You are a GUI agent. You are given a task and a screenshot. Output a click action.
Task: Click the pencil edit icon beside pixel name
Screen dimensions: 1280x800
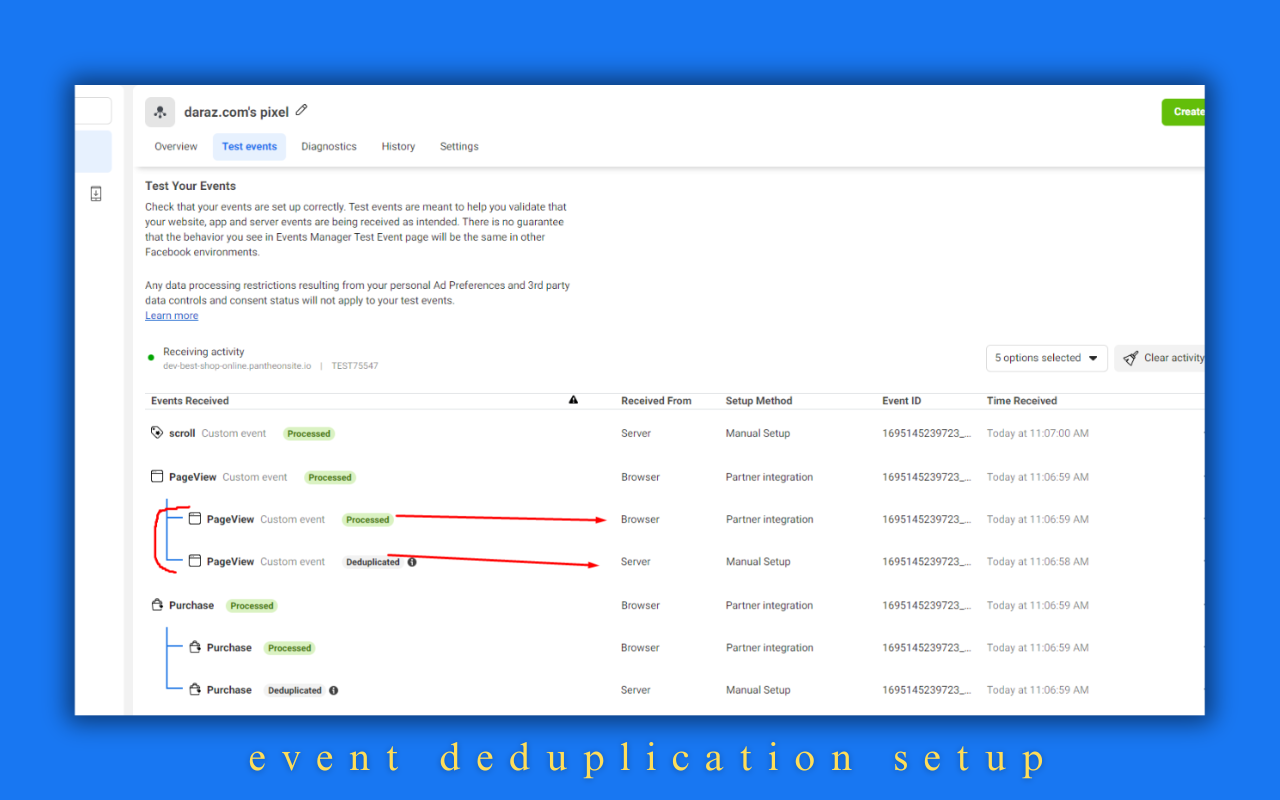(302, 111)
